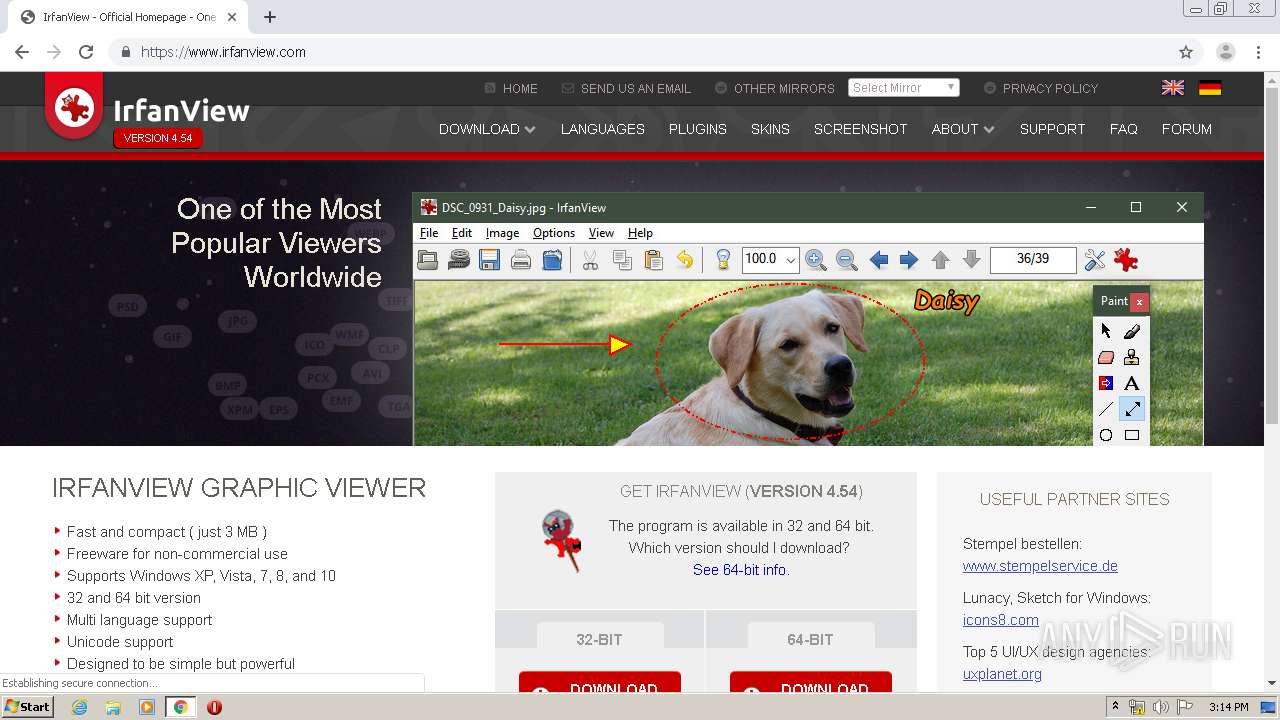Click the address bar URL field
This screenshot has height=720, width=1280.
[x=640, y=52]
